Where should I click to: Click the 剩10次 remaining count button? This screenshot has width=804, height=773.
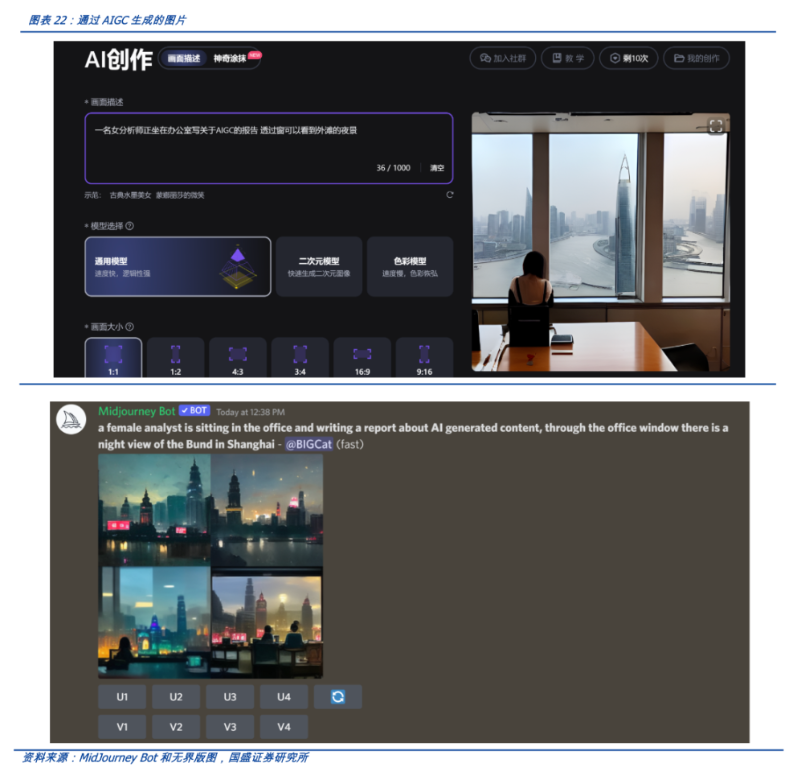tap(629, 58)
